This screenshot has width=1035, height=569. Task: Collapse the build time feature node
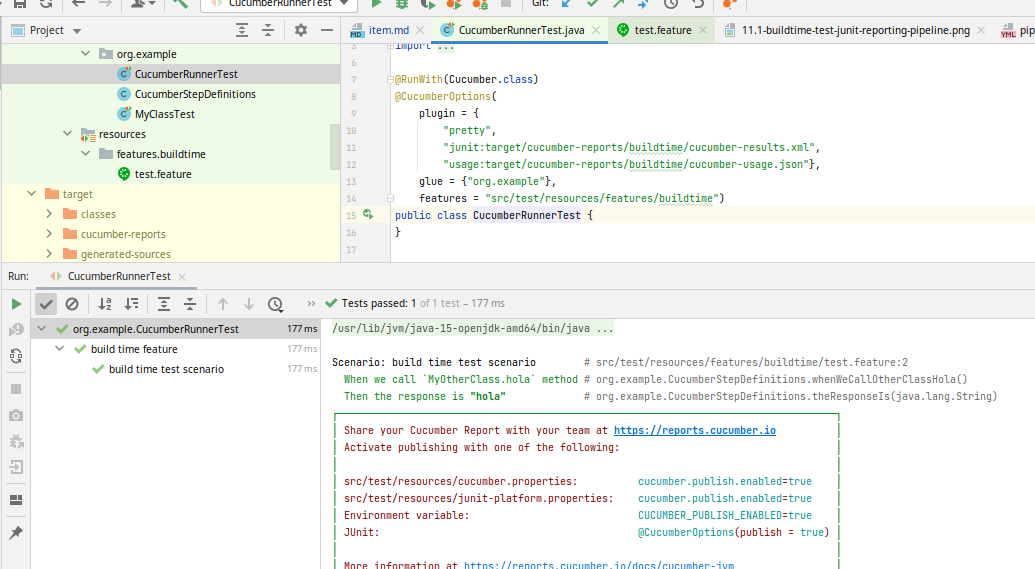(59, 349)
